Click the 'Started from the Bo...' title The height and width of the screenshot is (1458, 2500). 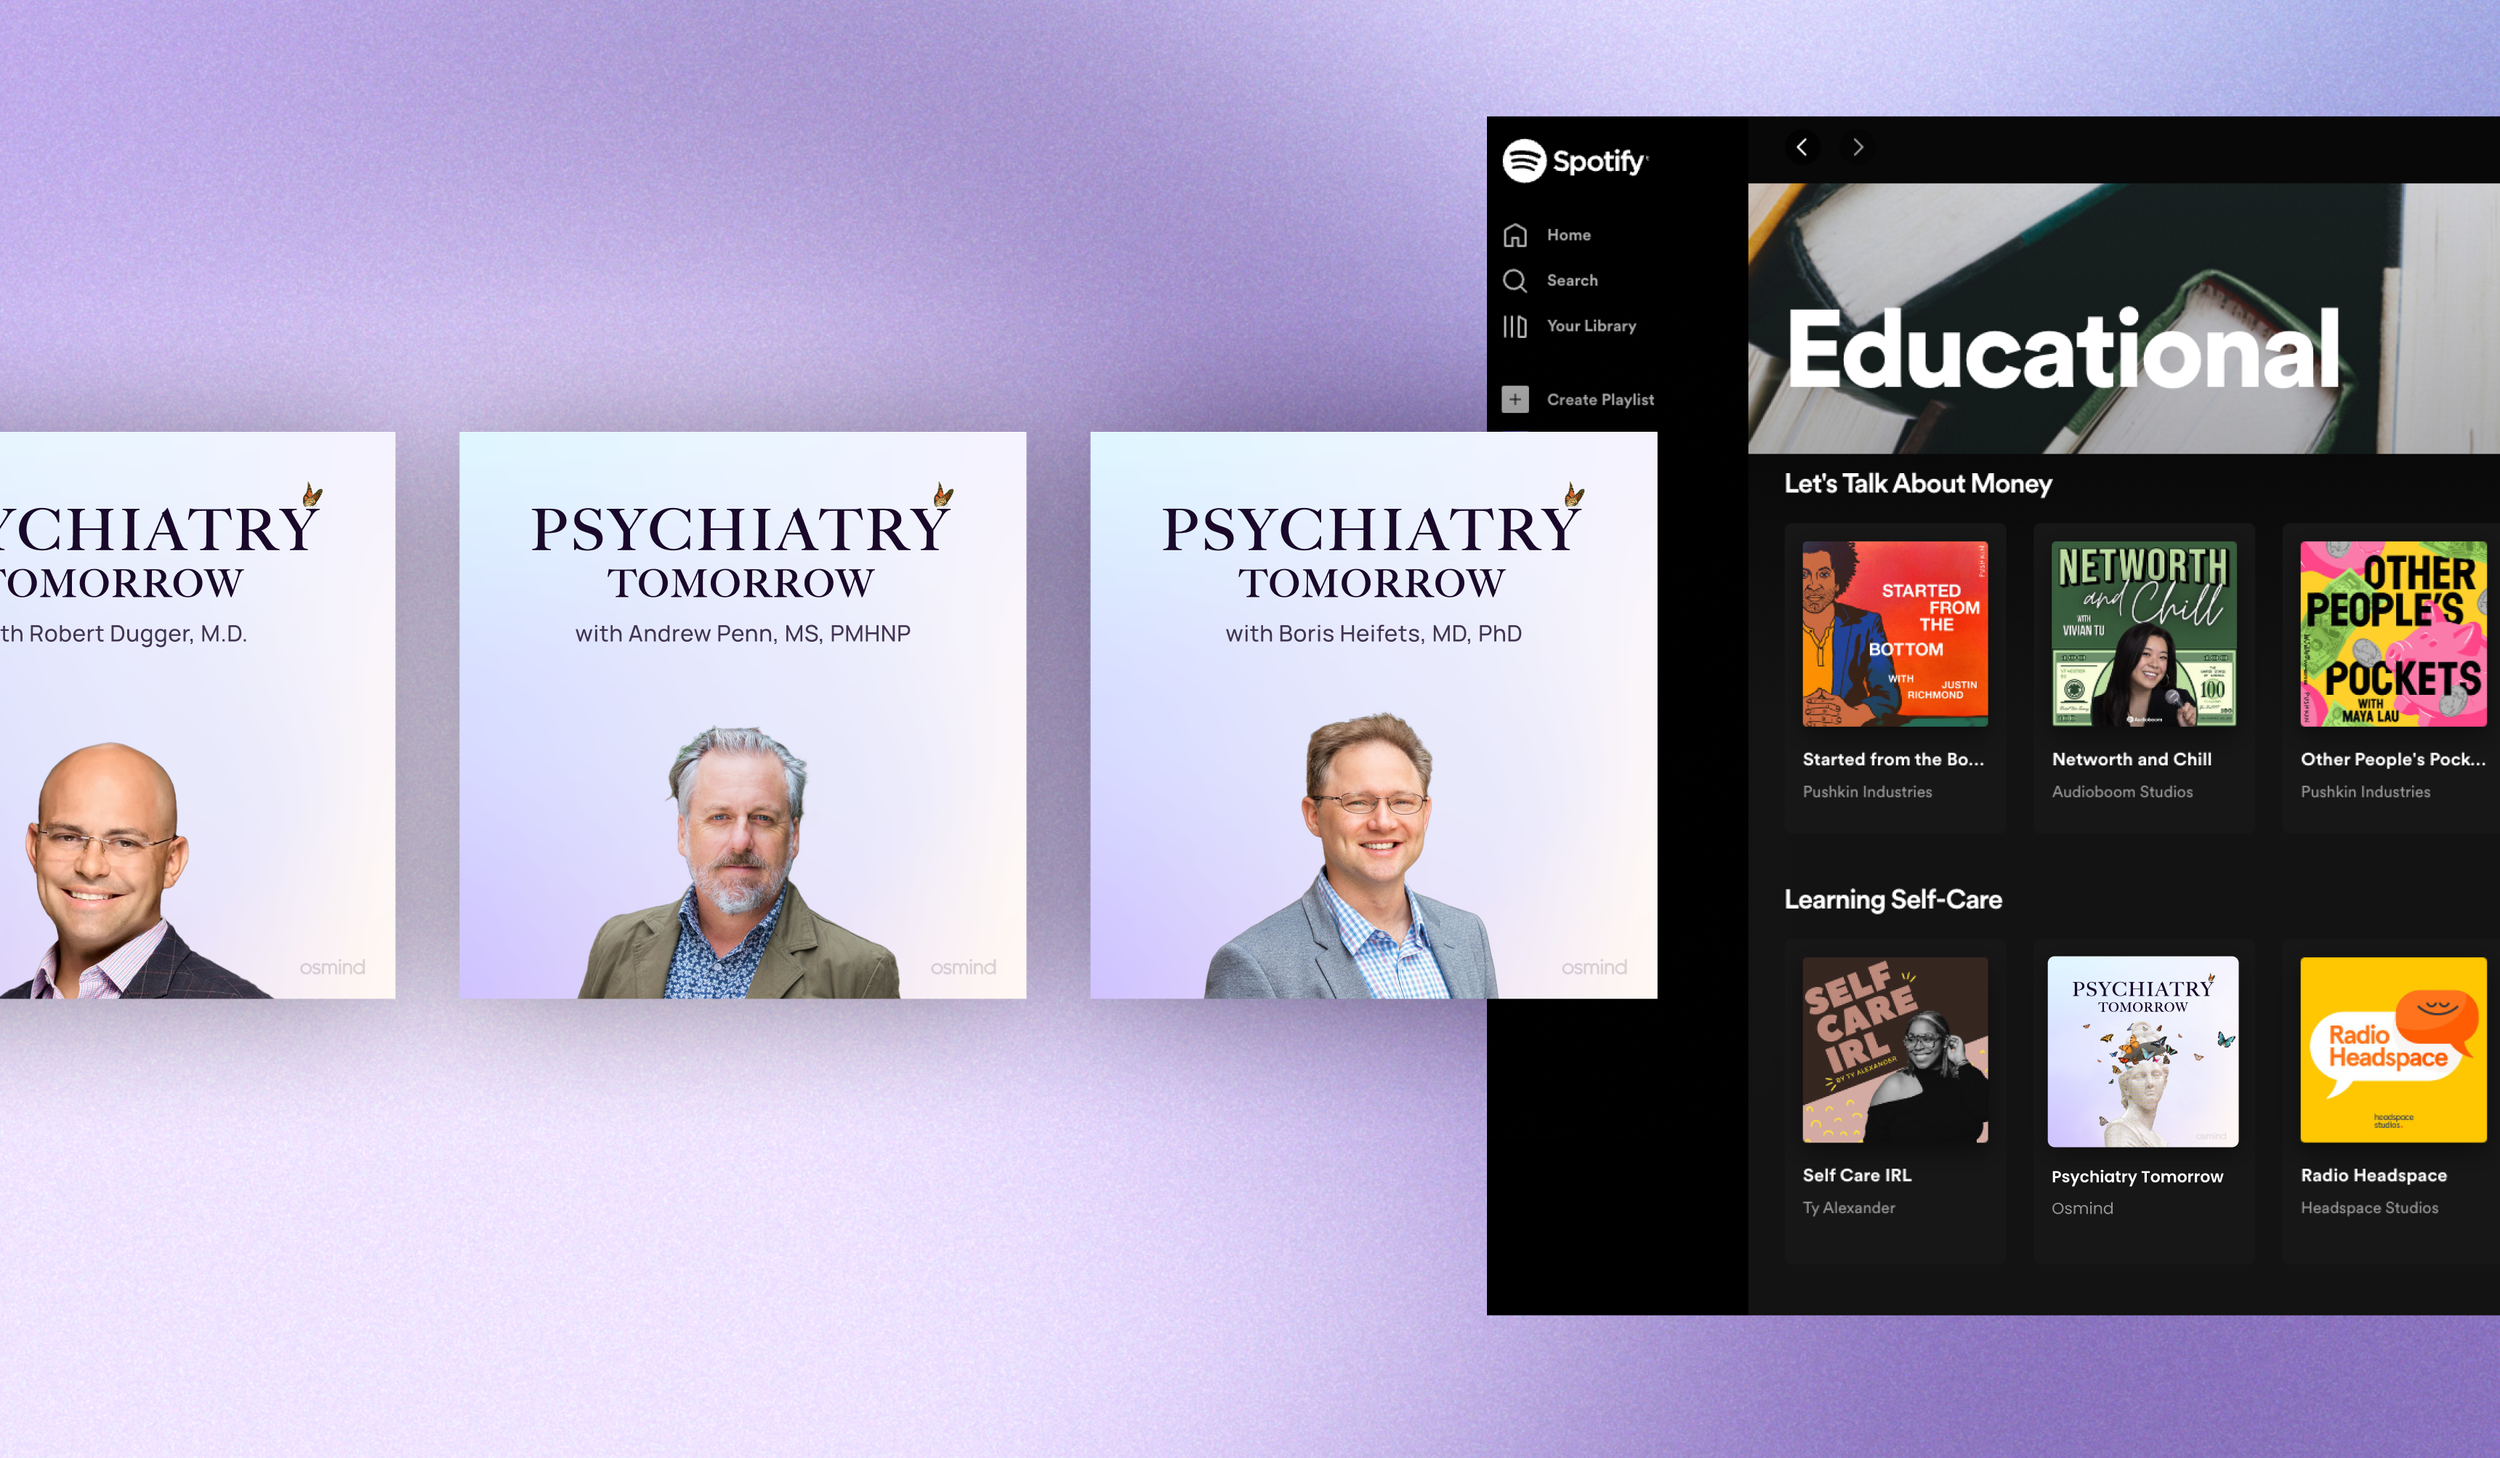click(x=1893, y=759)
